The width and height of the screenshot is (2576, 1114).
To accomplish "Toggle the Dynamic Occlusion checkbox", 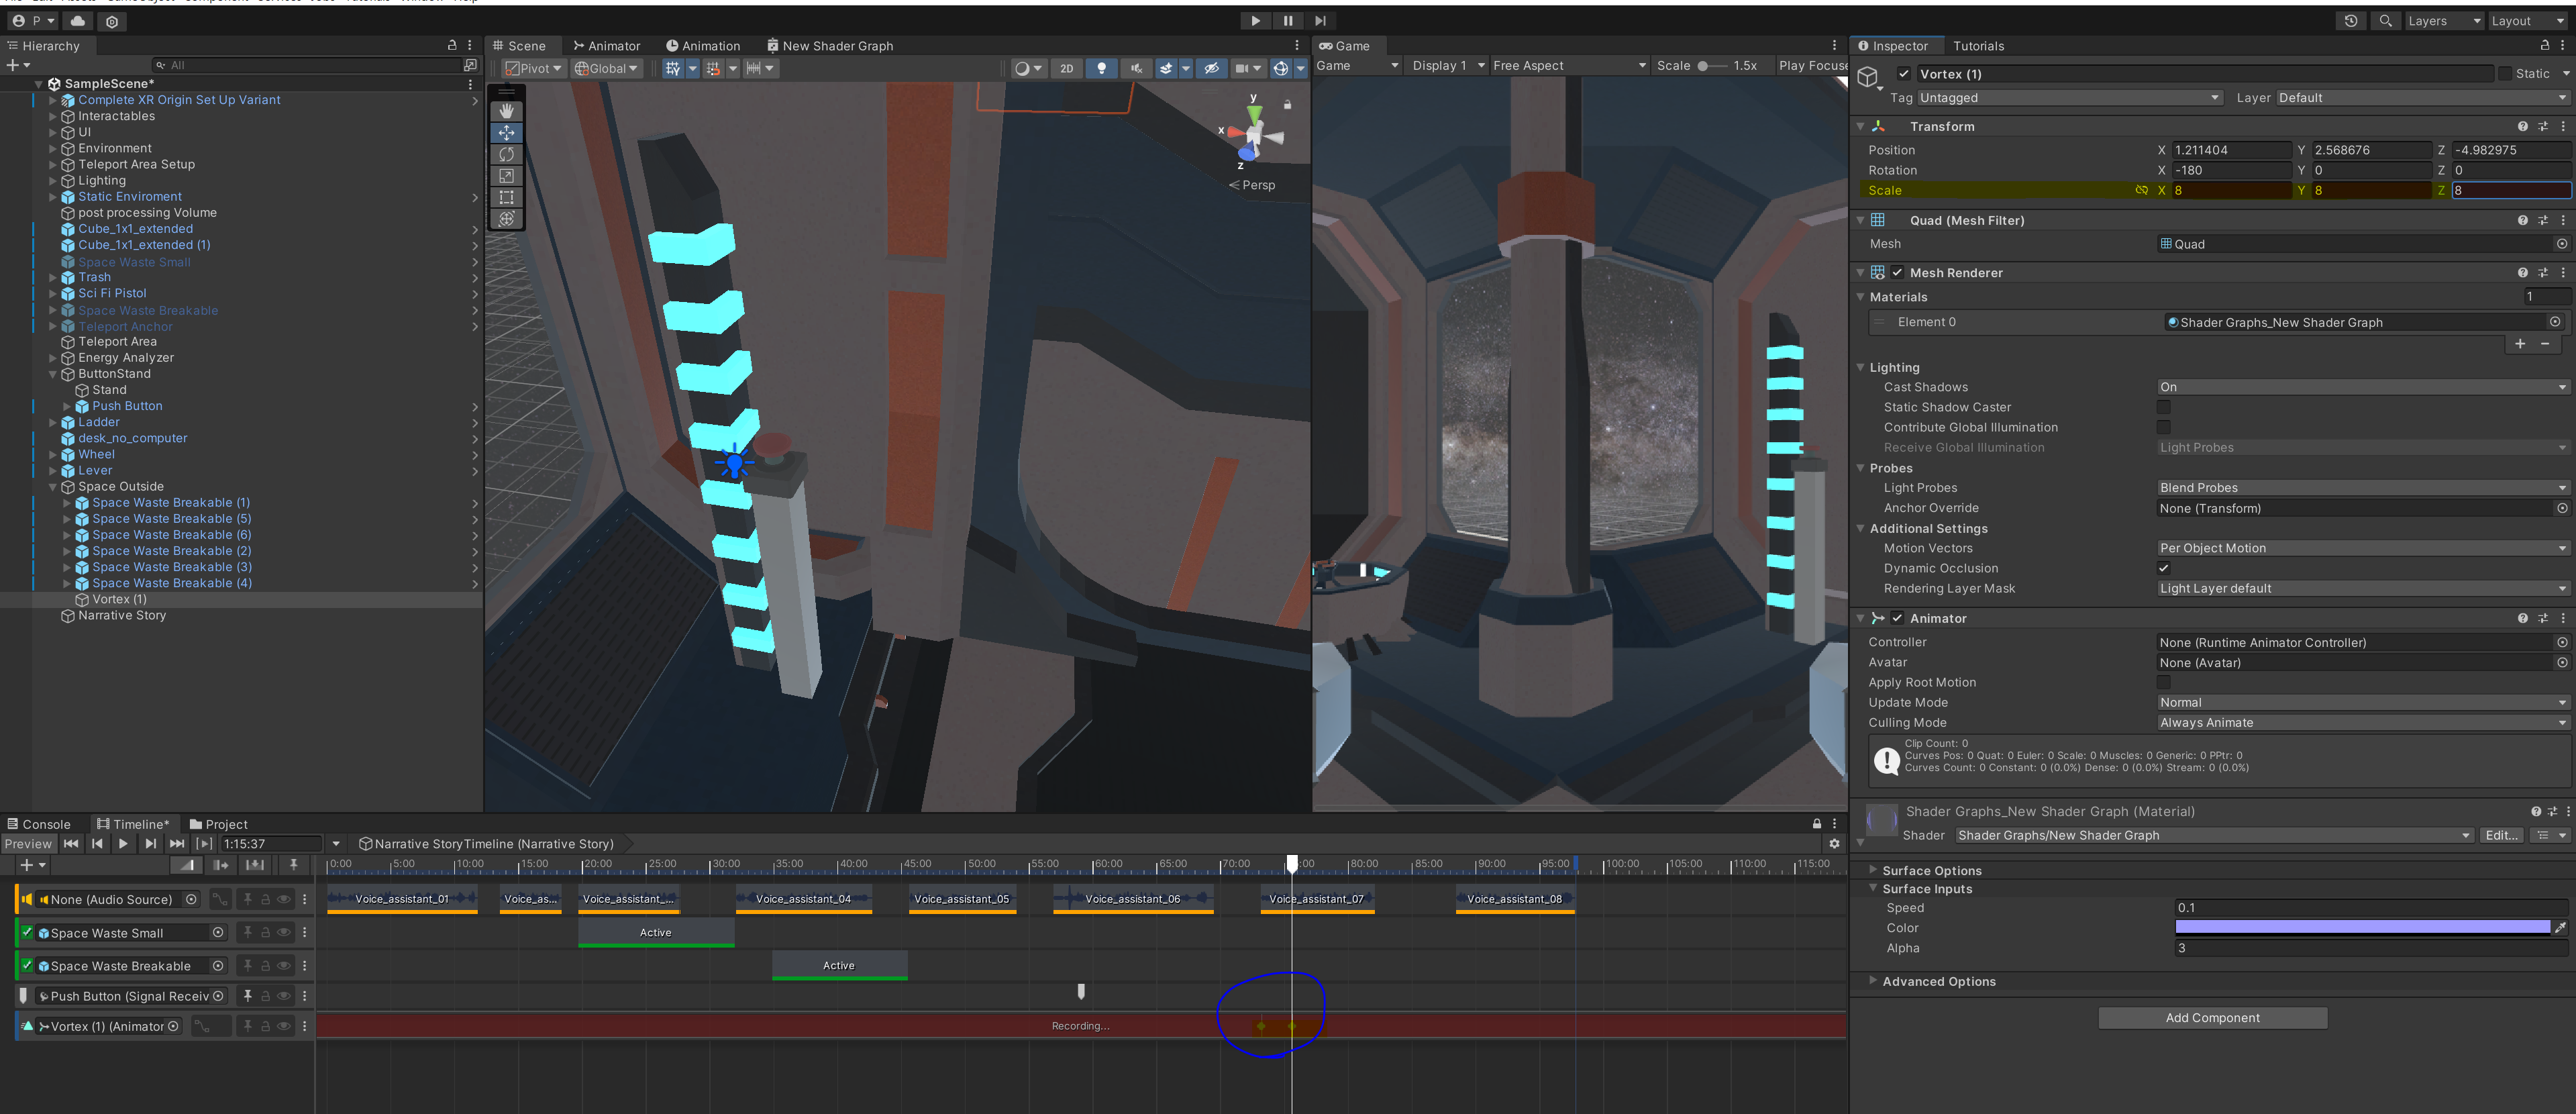I will (x=2163, y=568).
